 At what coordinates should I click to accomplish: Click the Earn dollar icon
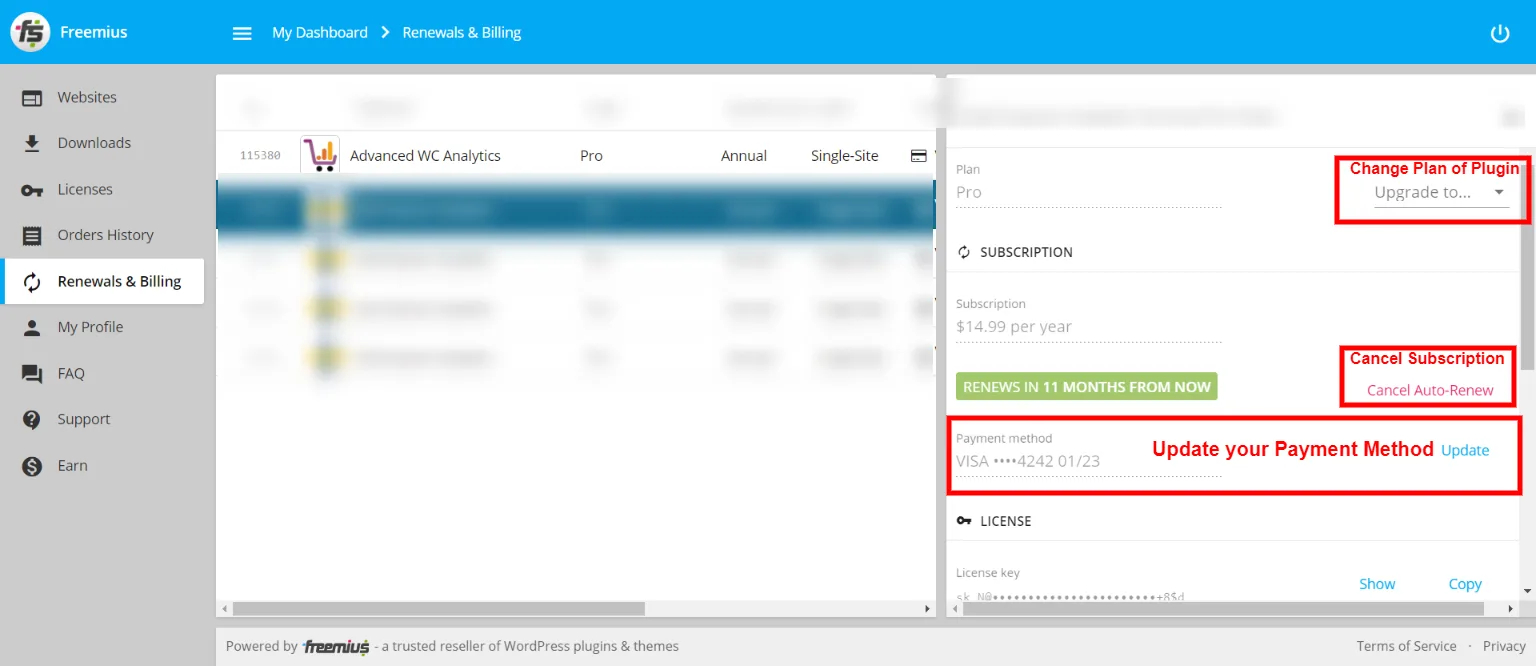tap(32, 466)
